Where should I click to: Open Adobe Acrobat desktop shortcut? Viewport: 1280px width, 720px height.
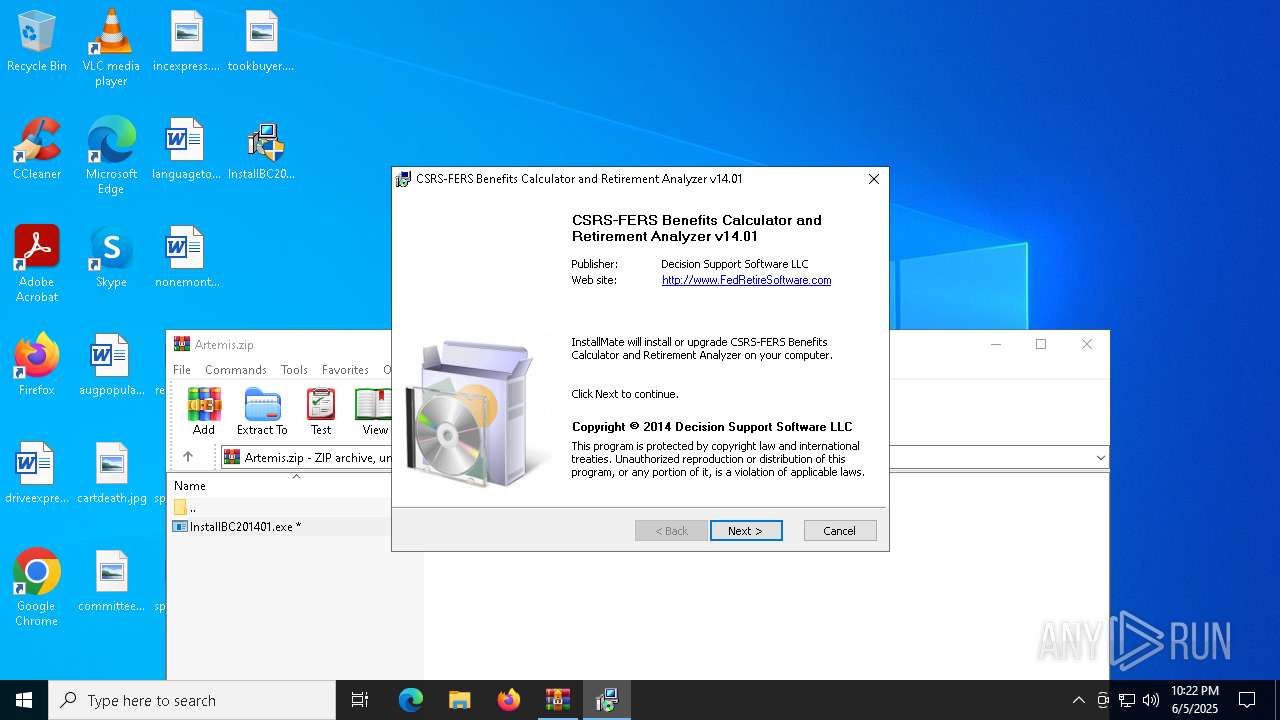(37, 264)
